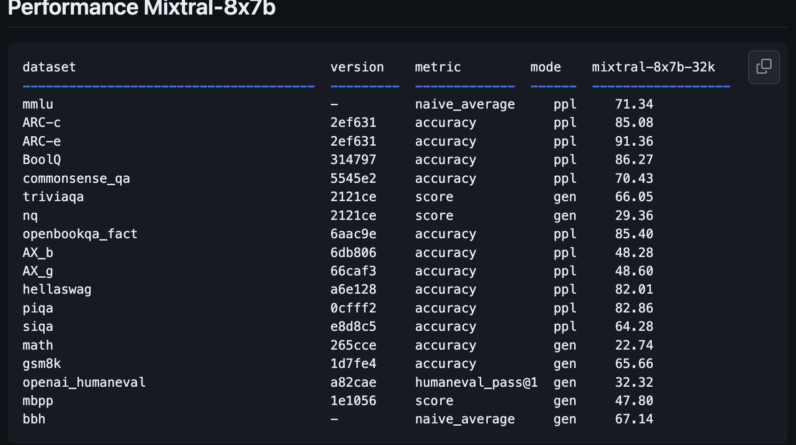
Task: Click the openbookqa_fact score 85.40
Action: click(634, 234)
